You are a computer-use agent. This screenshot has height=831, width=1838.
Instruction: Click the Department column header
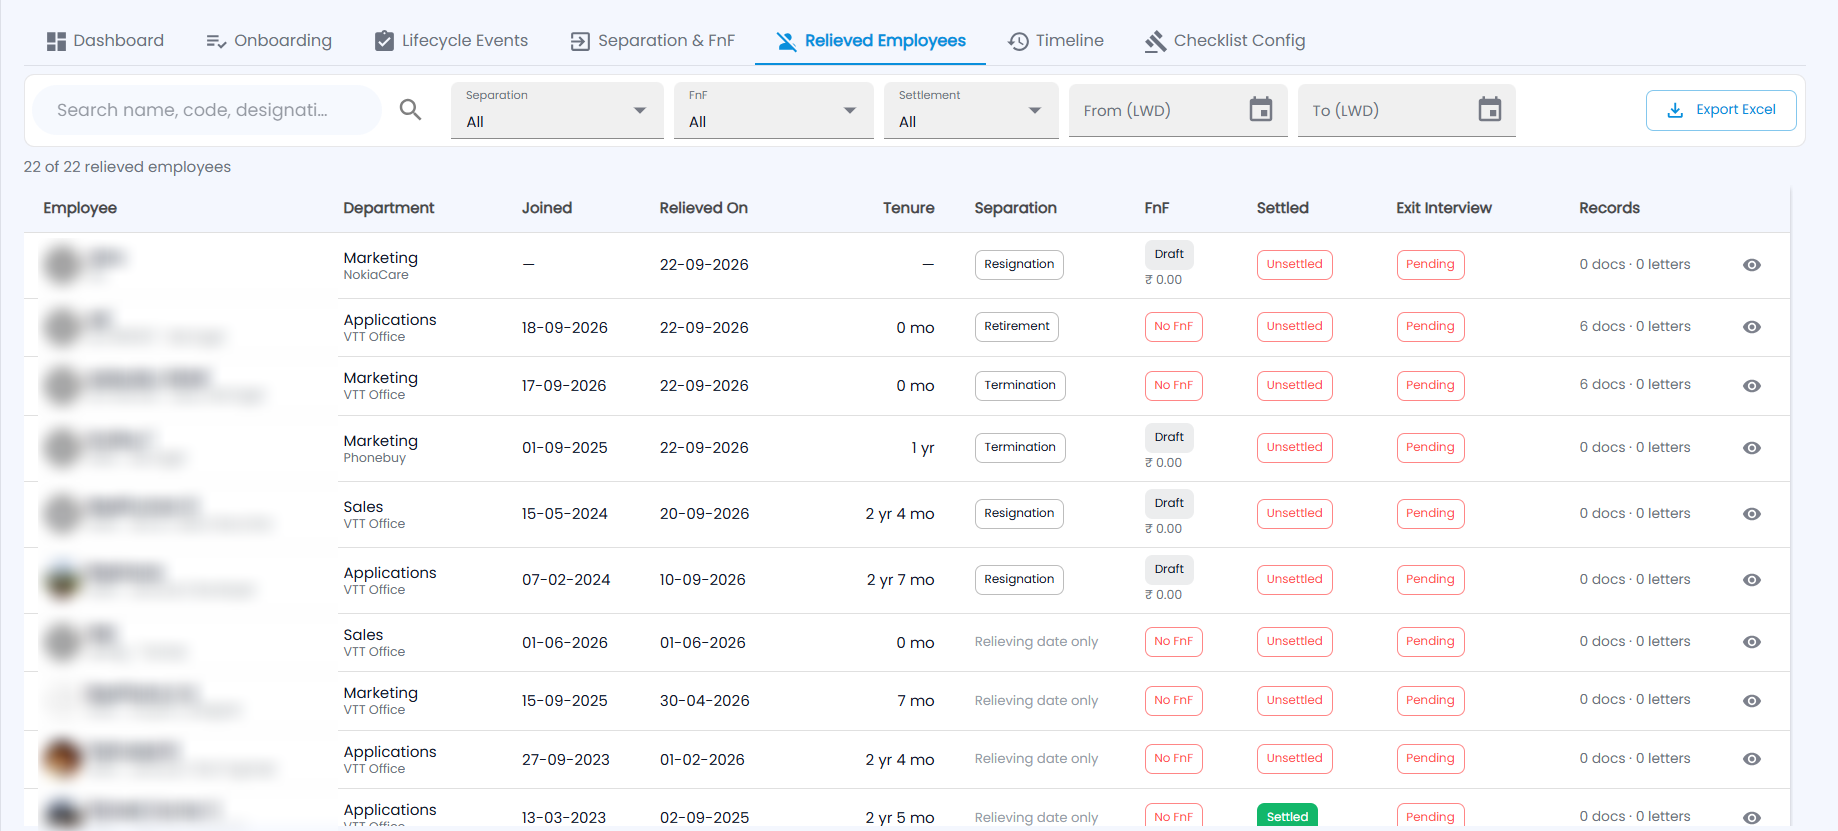(x=388, y=208)
